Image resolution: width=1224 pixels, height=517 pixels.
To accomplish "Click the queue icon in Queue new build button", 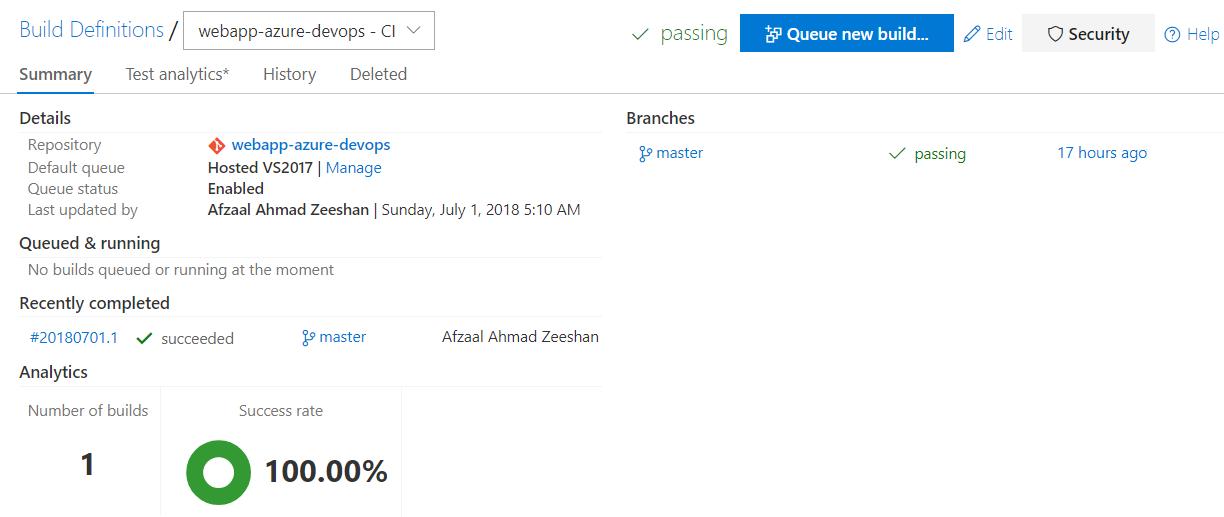I will coord(773,34).
